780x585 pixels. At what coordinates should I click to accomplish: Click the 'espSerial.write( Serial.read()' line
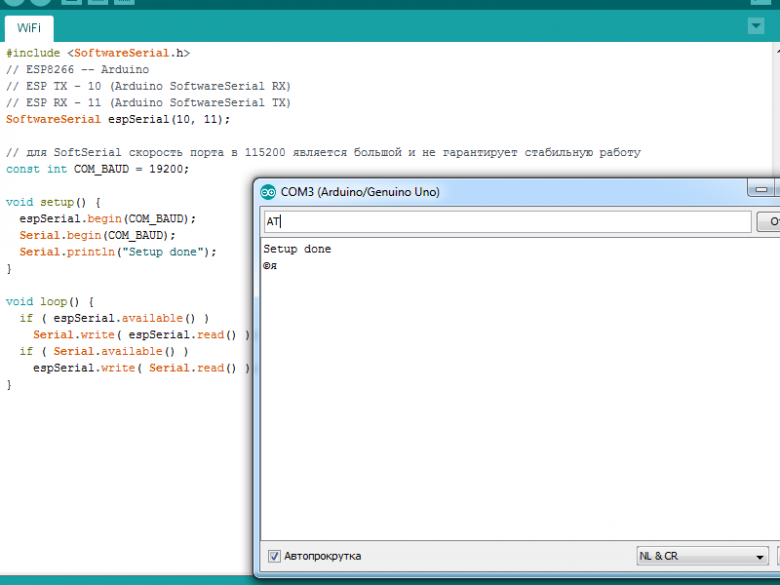(x=141, y=368)
